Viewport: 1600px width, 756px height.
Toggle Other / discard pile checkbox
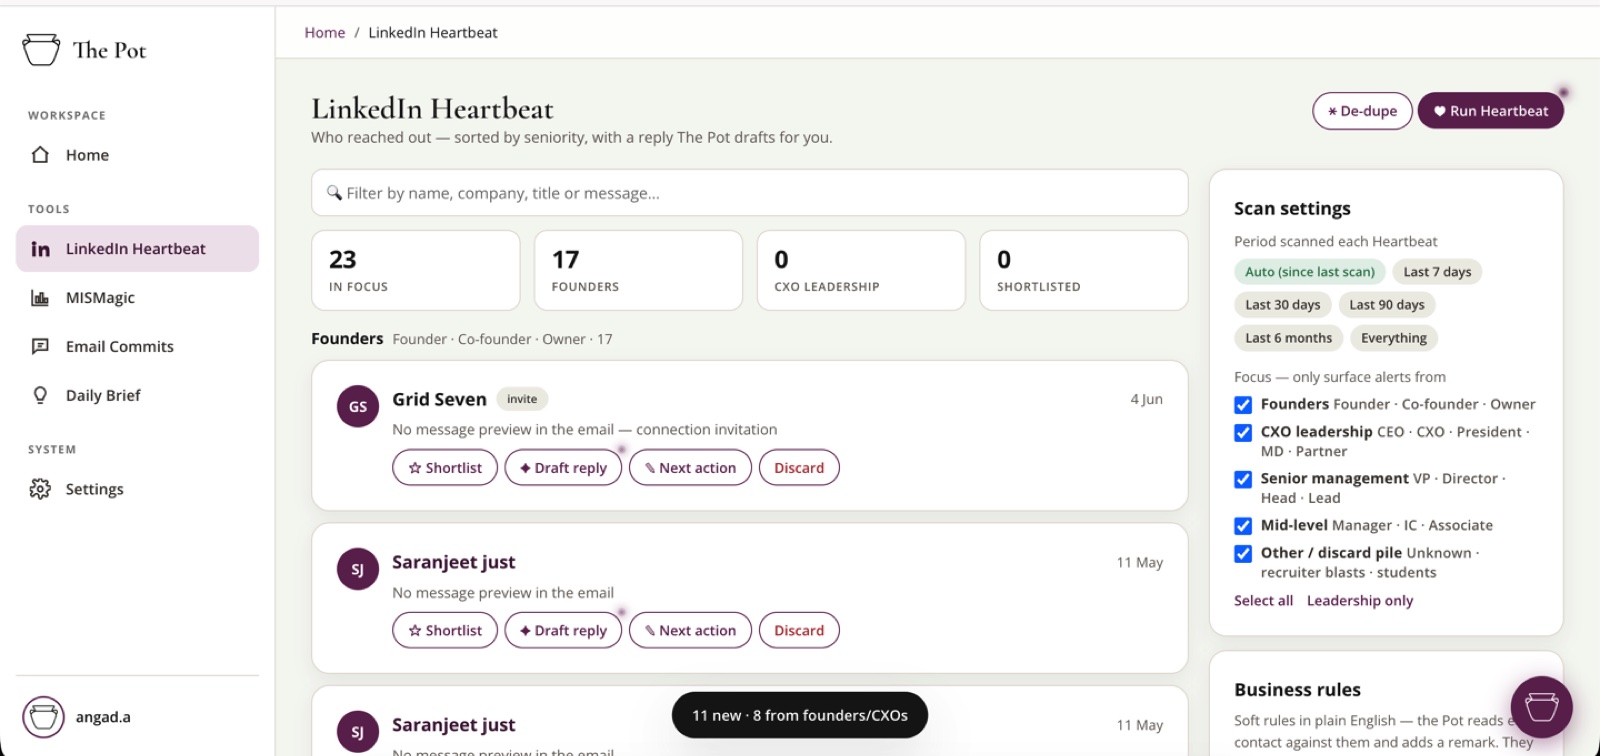click(x=1243, y=554)
